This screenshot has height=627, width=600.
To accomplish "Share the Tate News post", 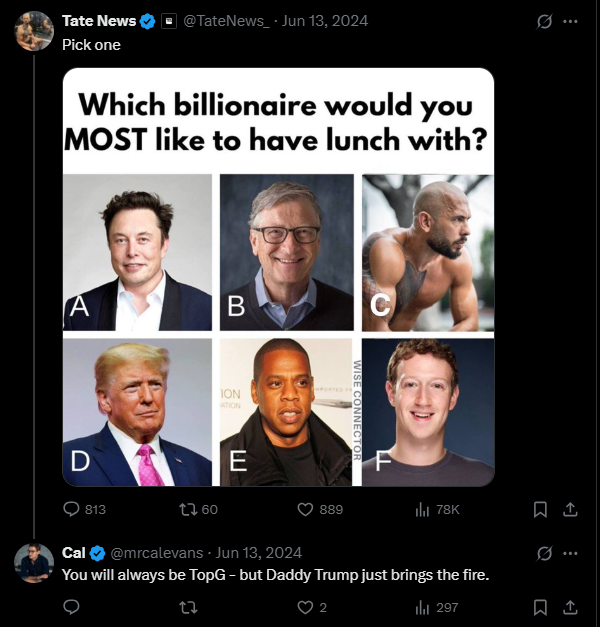I will pos(570,509).
